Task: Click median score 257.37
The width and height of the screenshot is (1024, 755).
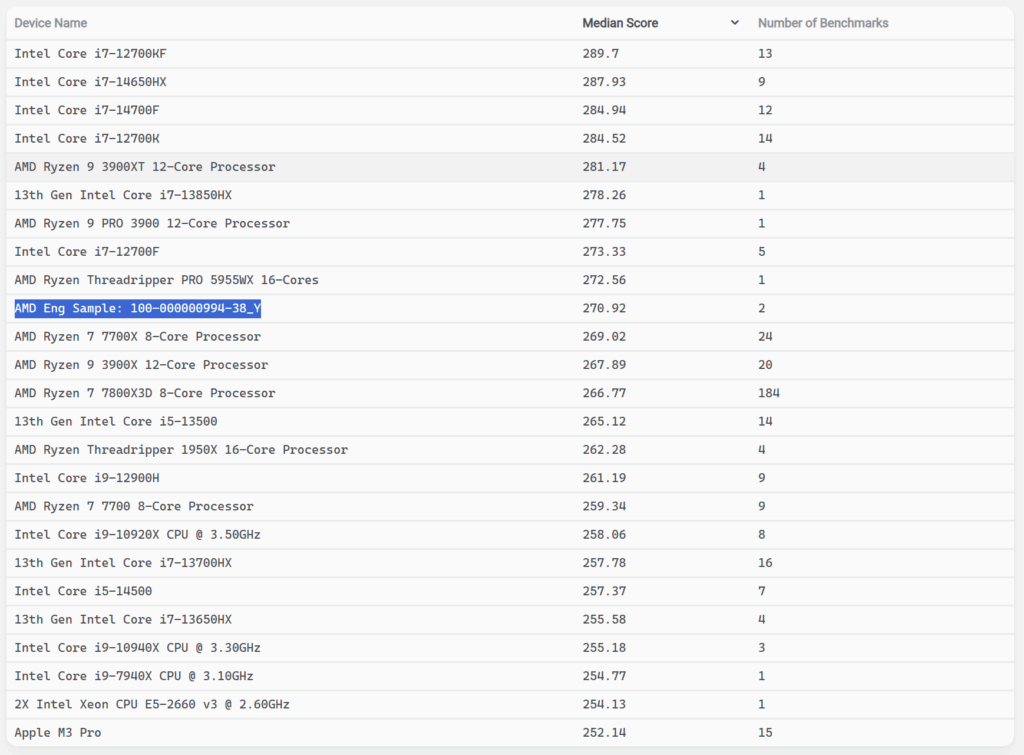Action: click(x=604, y=591)
